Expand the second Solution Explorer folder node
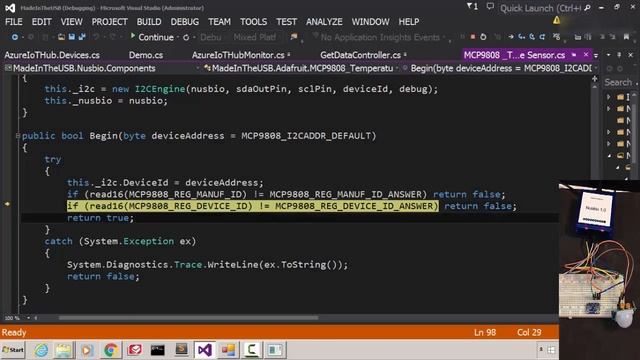 tap(609, 109)
